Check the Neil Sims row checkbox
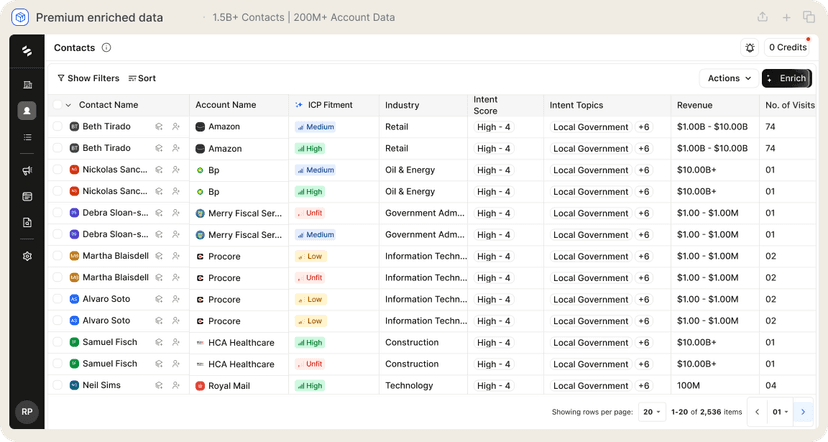Image resolution: width=828 pixels, height=442 pixels. 58,385
